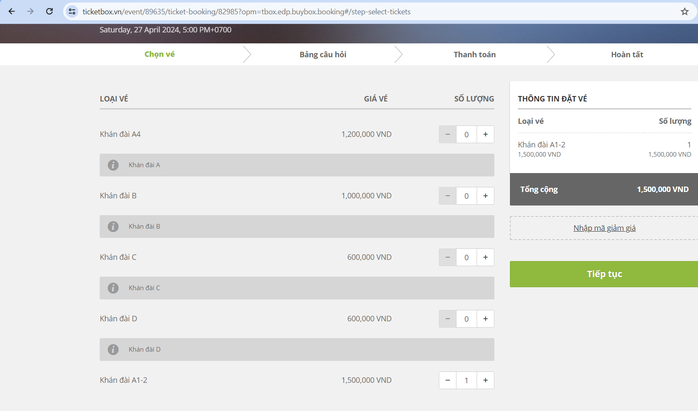
Task: Go back in browser history
Action: (x=12, y=12)
